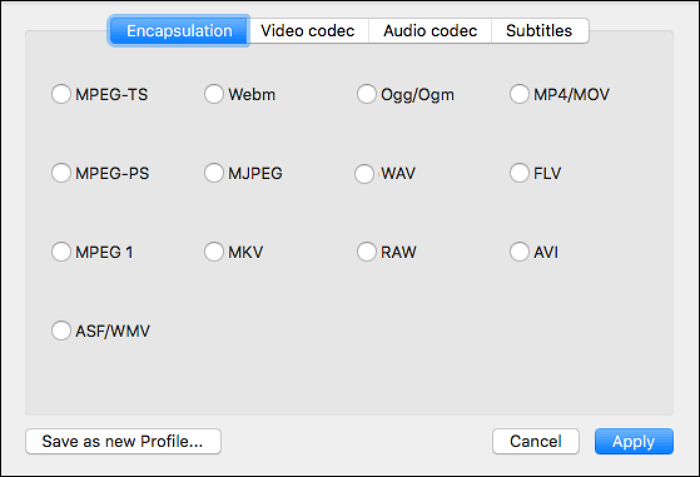Screen dimensions: 700x477
Task: Select the MPEG-PS radio button
Action: (61, 173)
